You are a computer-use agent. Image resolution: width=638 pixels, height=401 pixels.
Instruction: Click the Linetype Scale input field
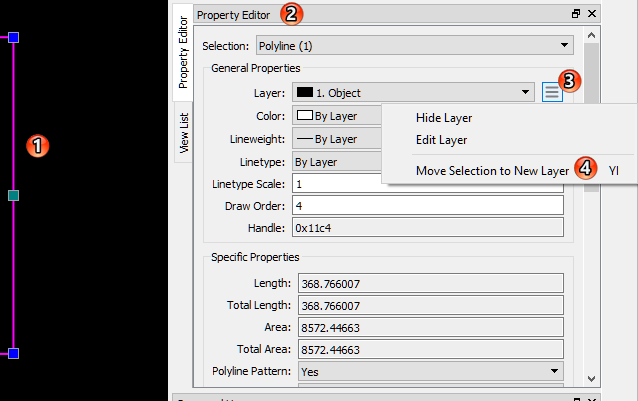point(427,184)
